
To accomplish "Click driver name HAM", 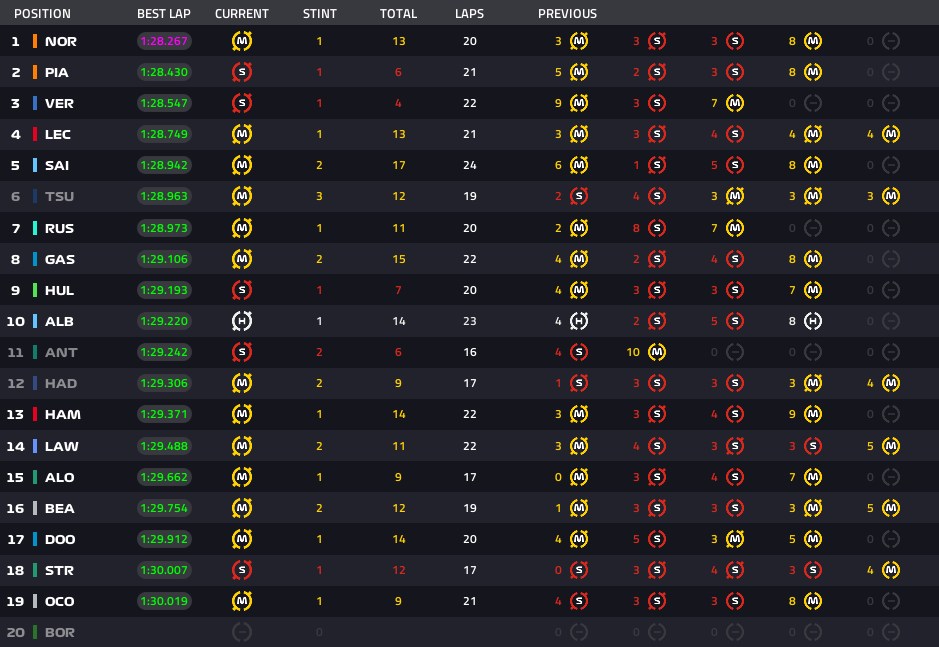I will (63, 414).
